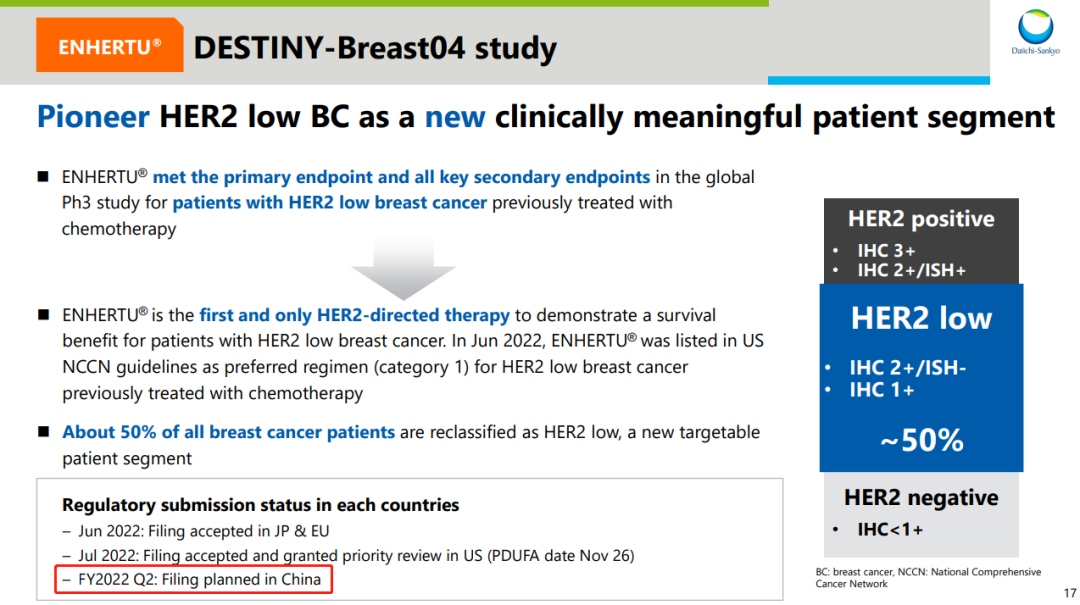Click the Jun 2022 JP & EU filing line

(196, 531)
